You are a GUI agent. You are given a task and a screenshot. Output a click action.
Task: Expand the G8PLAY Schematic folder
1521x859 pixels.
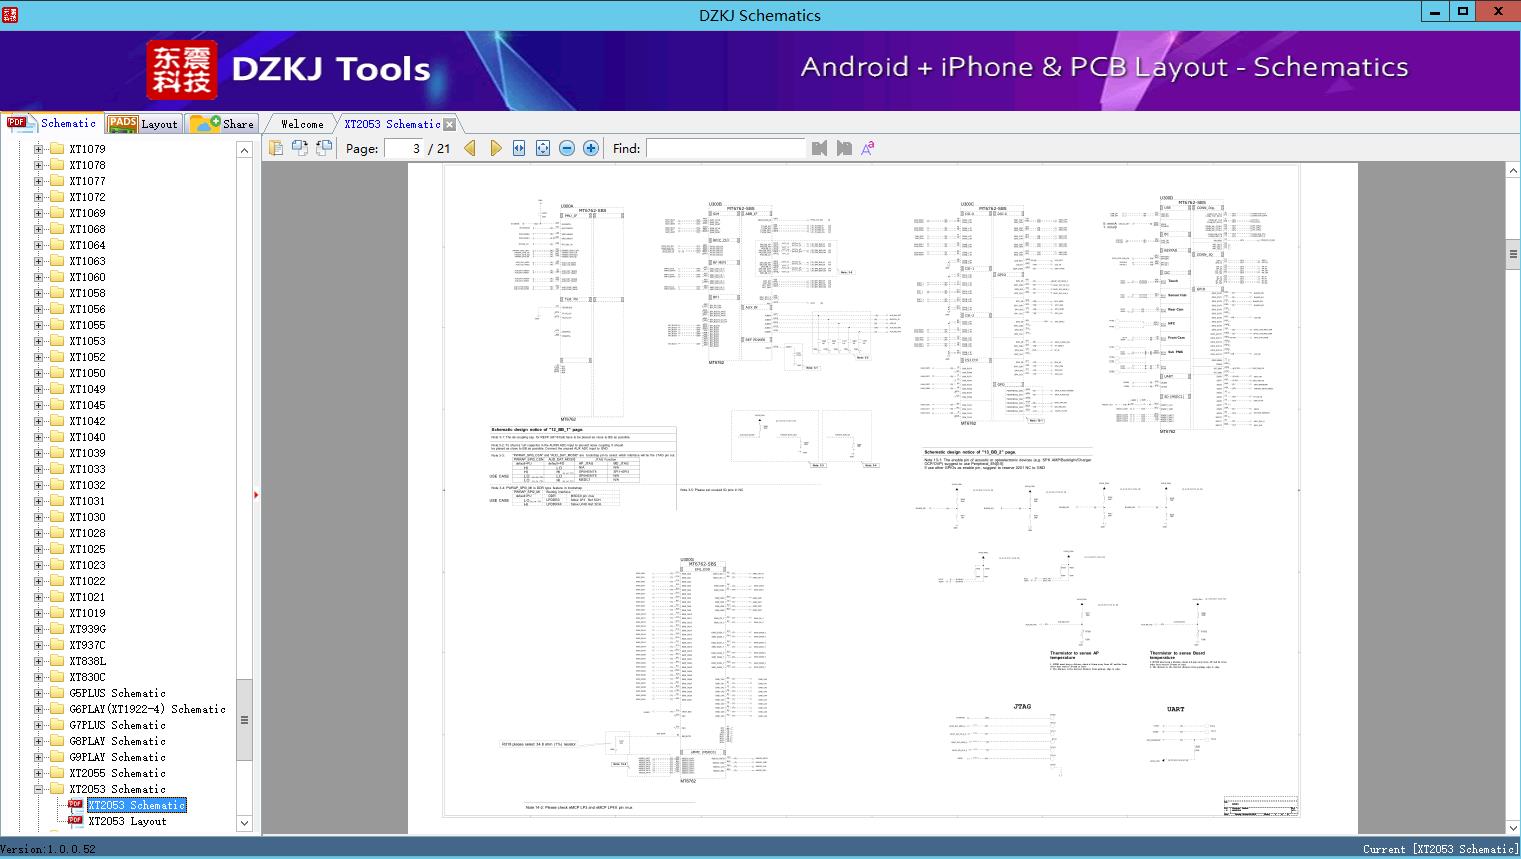click(x=39, y=741)
